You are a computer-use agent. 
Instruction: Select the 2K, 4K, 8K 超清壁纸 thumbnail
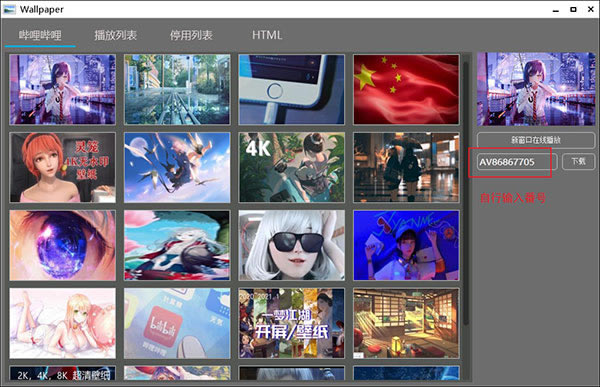[62, 373]
